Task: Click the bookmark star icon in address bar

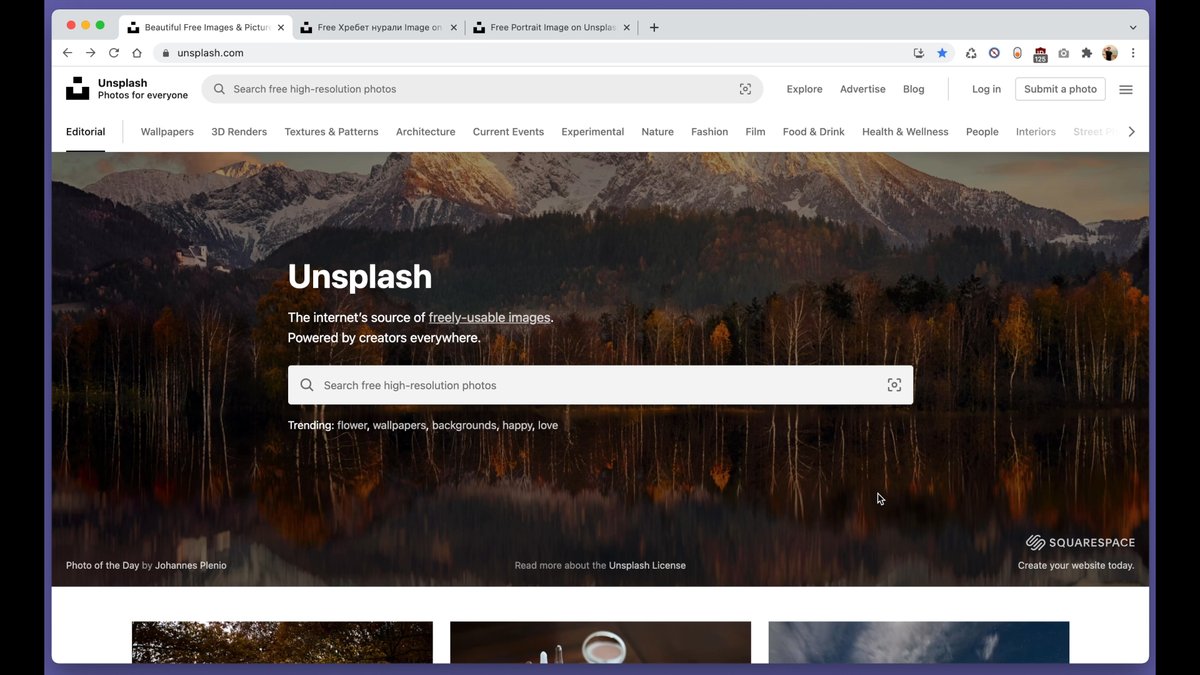Action: (942, 53)
